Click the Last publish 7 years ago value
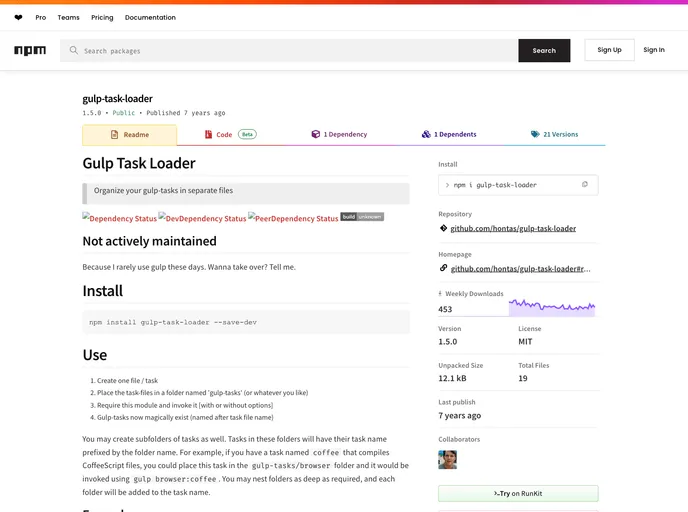This screenshot has height=512, width=688. pyautogui.click(x=459, y=415)
